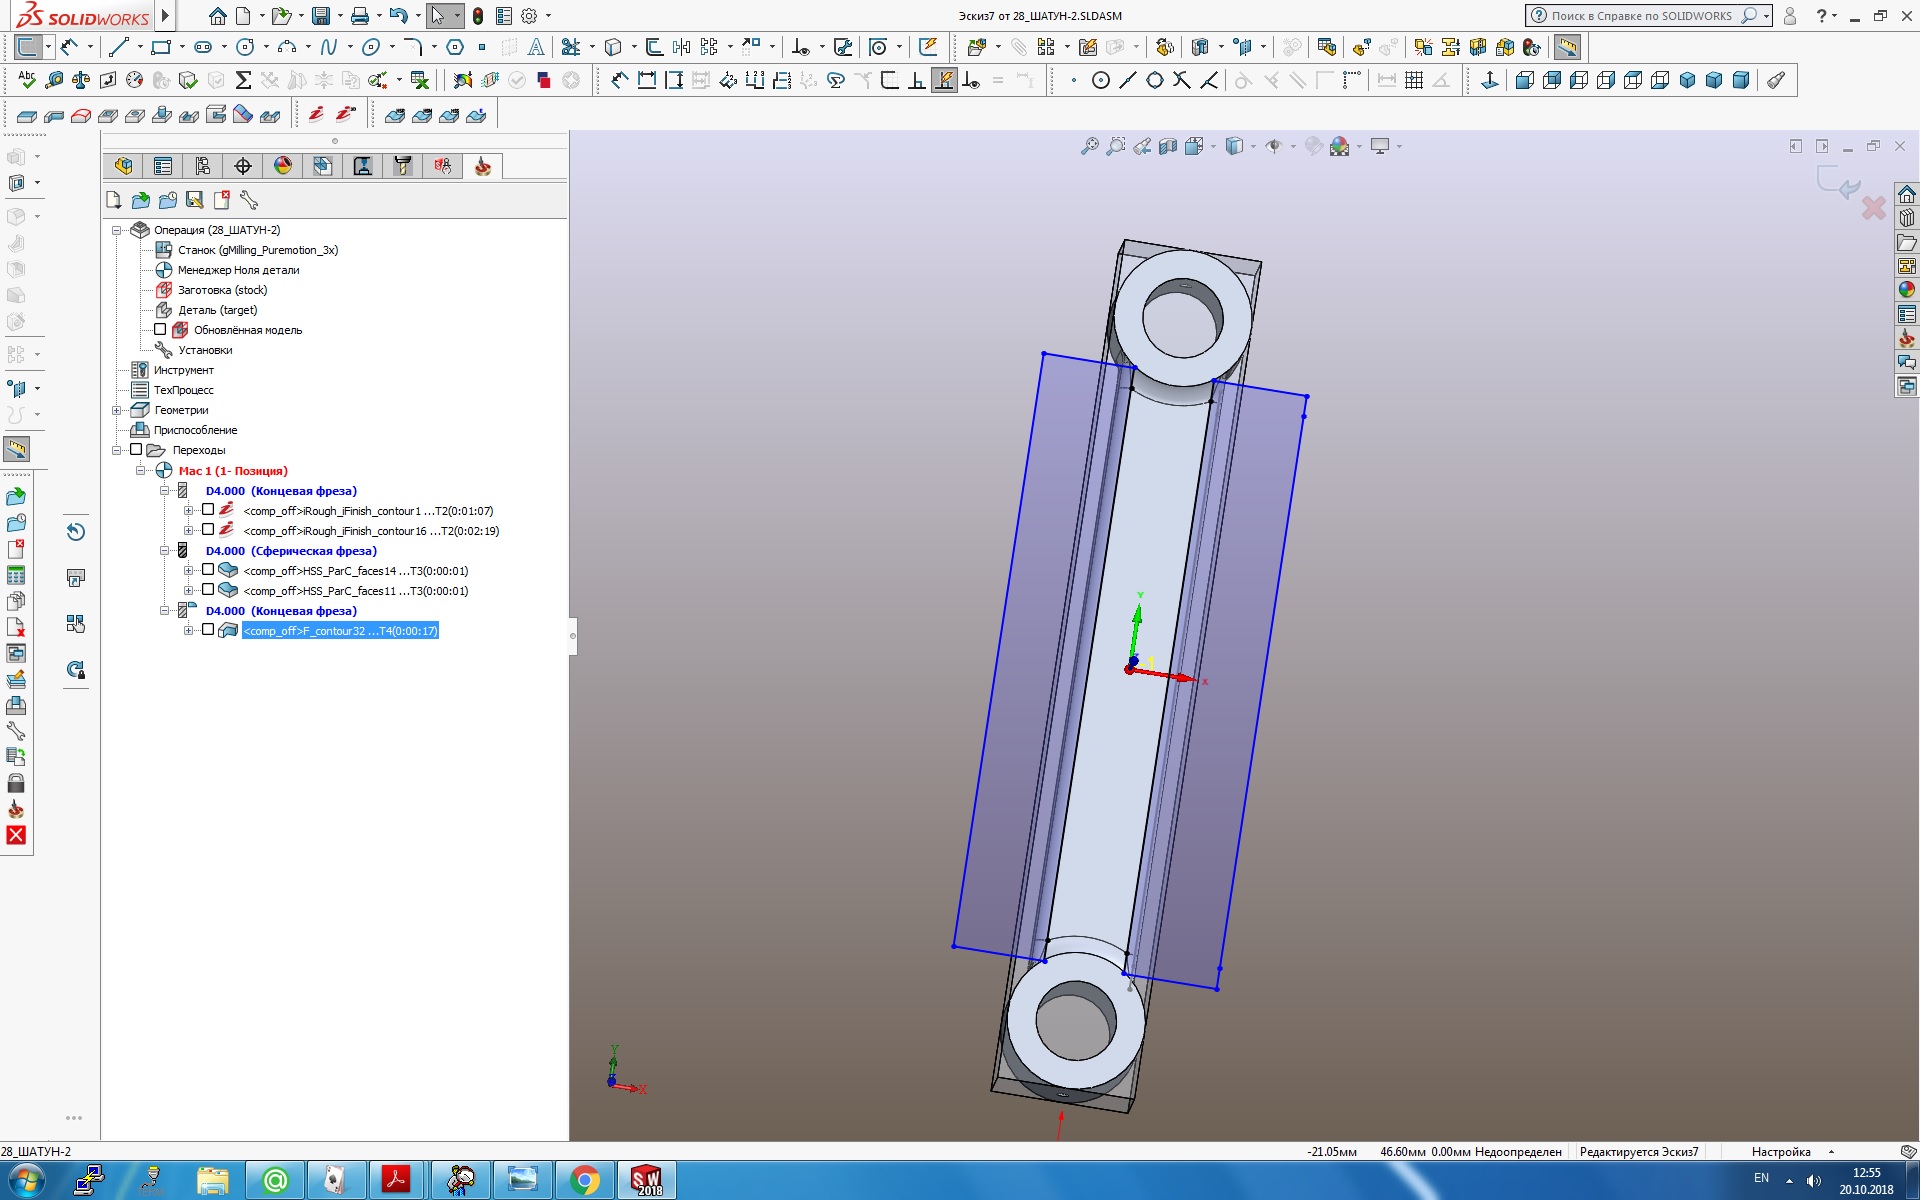Open the ConfigurationManager tab
The width and height of the screenshot is (1922, 1200).
coord(203,166)
